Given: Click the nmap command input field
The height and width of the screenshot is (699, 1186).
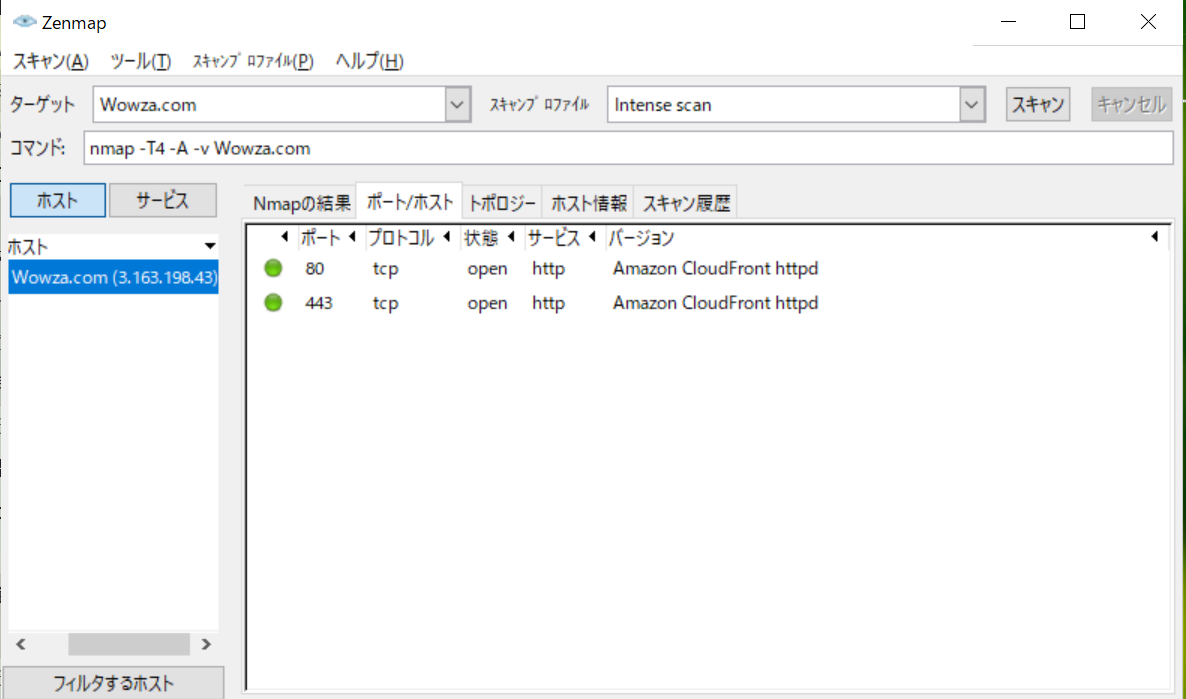Looking at the screenshot, I should click(629, 148).
